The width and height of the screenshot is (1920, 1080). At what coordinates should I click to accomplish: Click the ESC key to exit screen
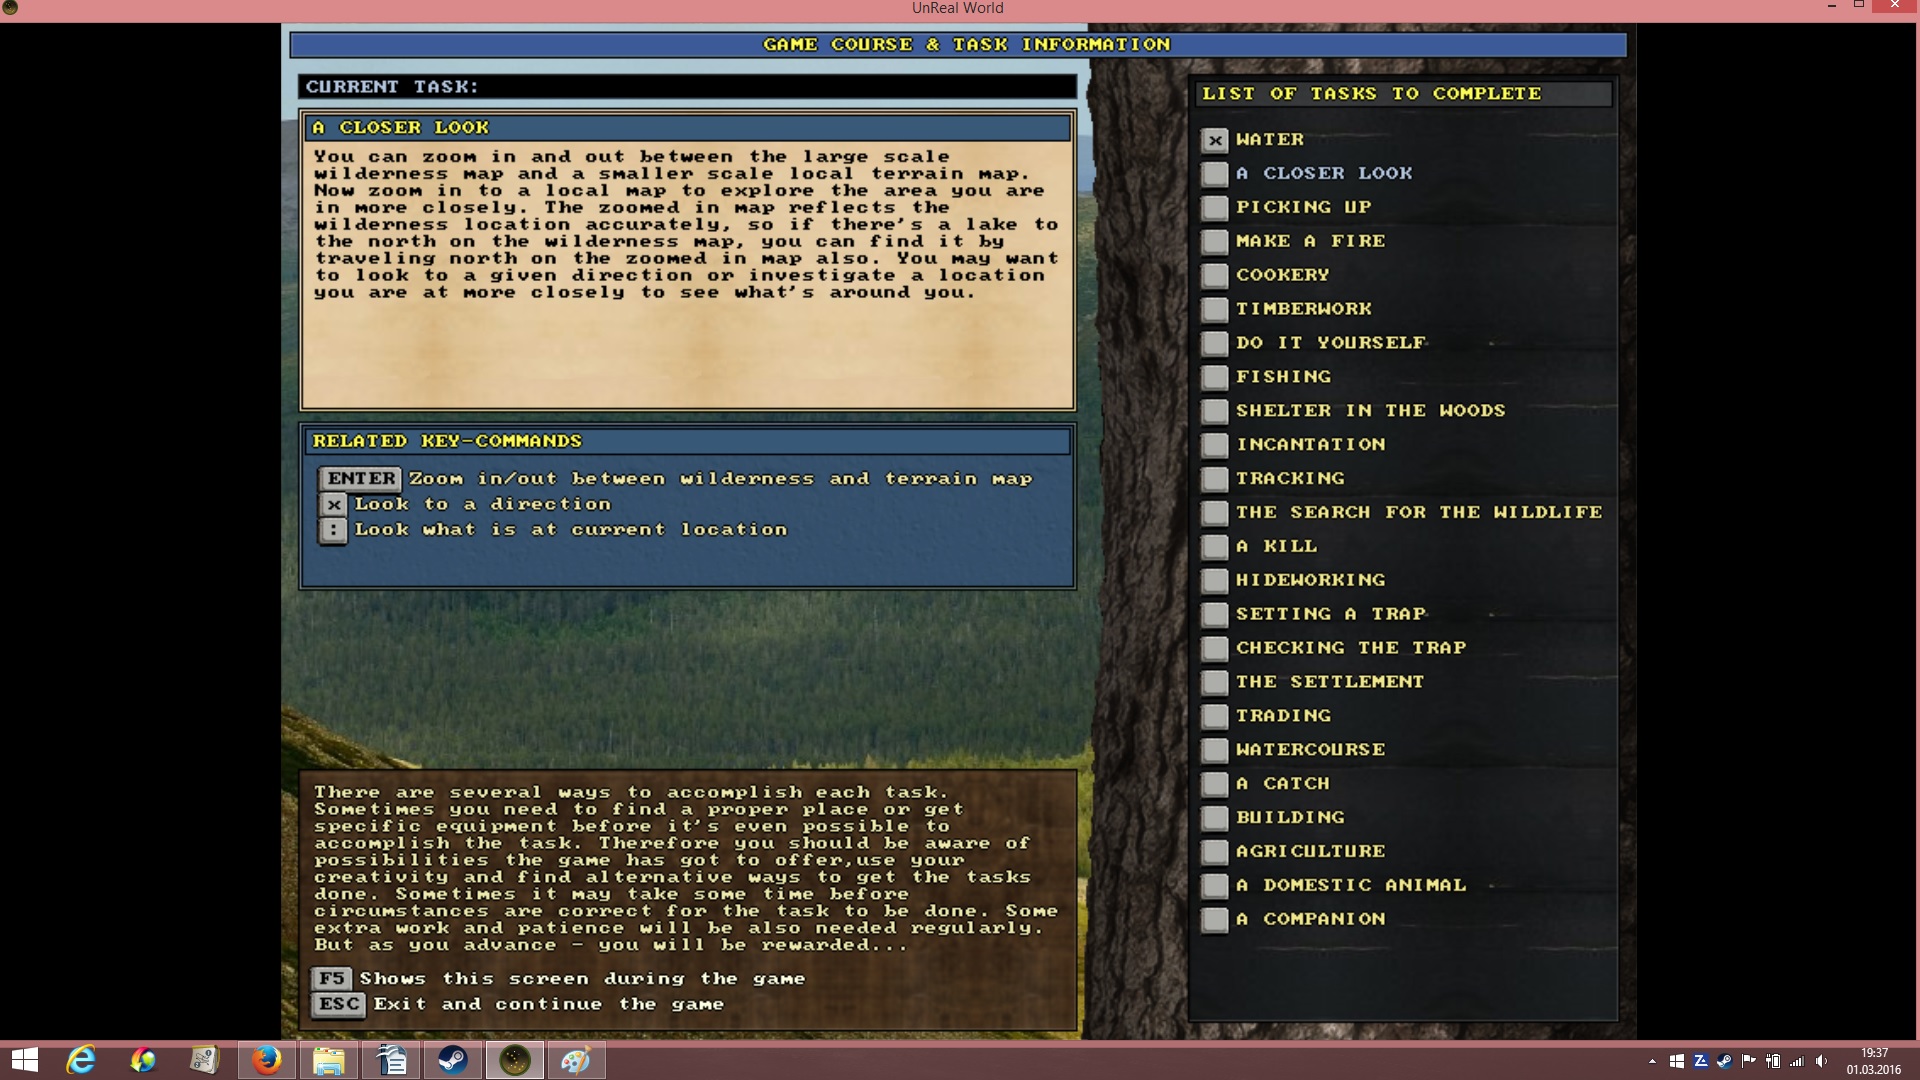[x=339, y=1004]
